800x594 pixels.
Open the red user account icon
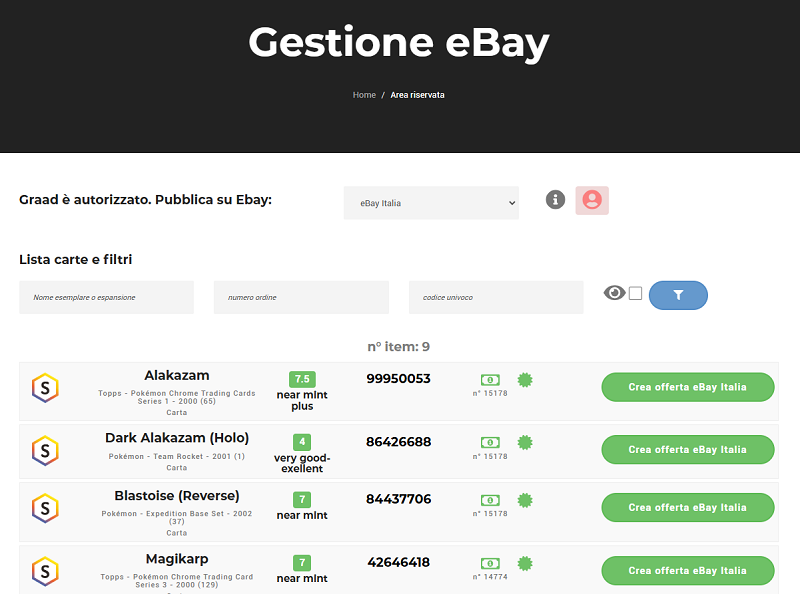click(x=592, y=200)
